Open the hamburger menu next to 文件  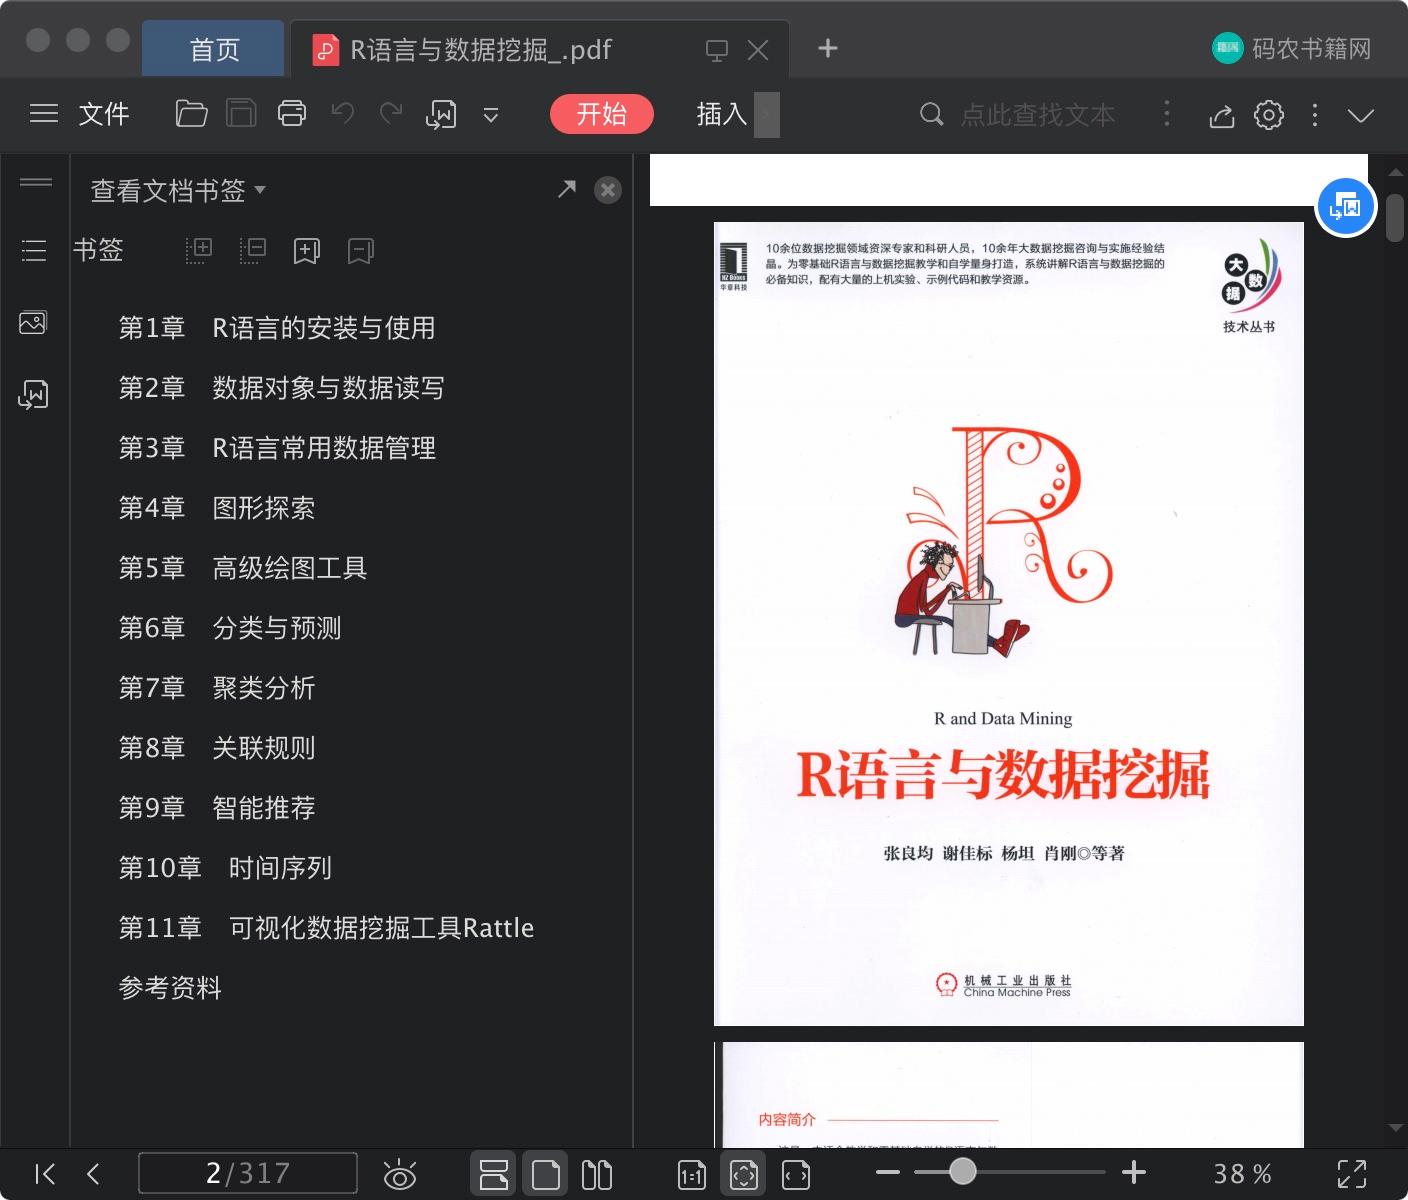point(44,114)
